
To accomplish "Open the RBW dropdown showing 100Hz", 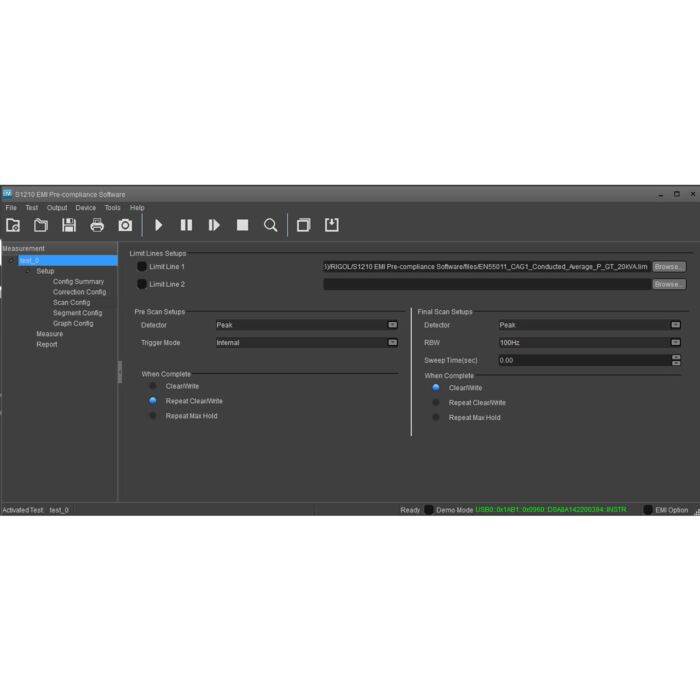I will coord(589,342).
